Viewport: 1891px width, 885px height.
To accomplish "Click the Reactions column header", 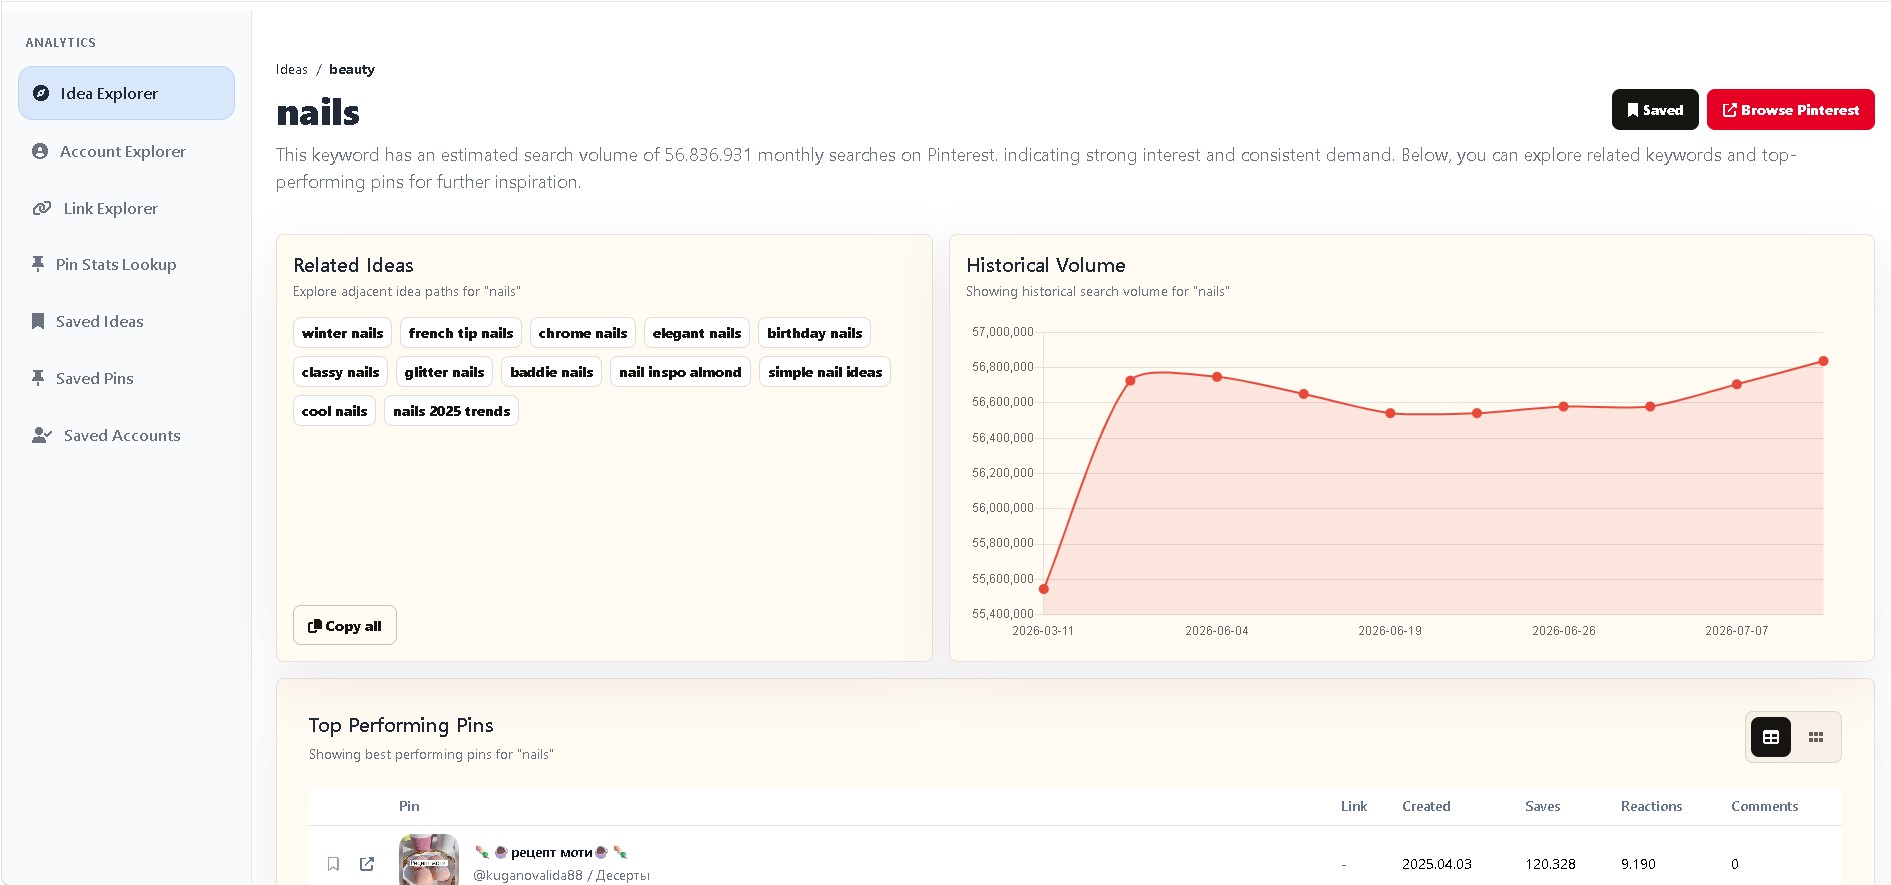I will point(1651,806).
